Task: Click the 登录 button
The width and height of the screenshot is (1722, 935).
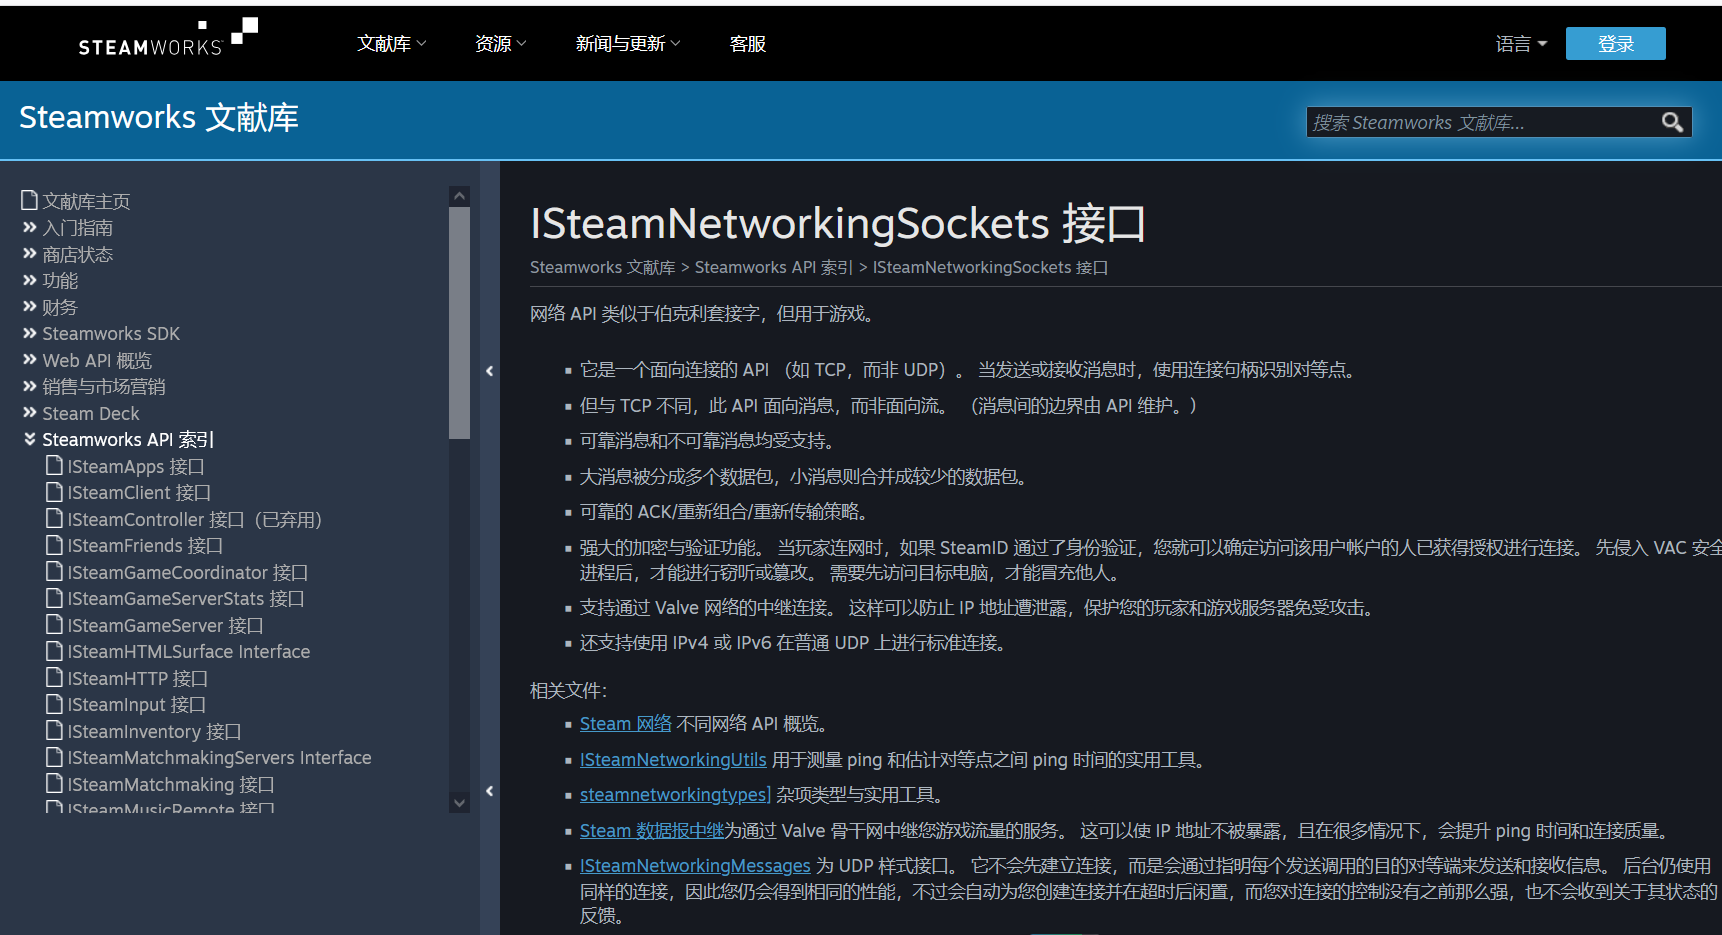Action: tap(1614, 43)
